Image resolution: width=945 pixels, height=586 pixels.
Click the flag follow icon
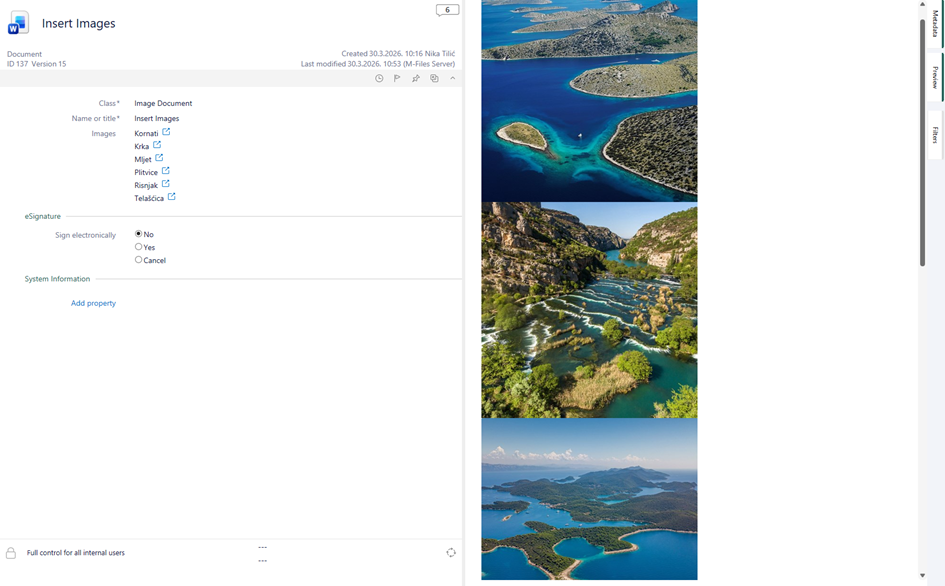397,78
